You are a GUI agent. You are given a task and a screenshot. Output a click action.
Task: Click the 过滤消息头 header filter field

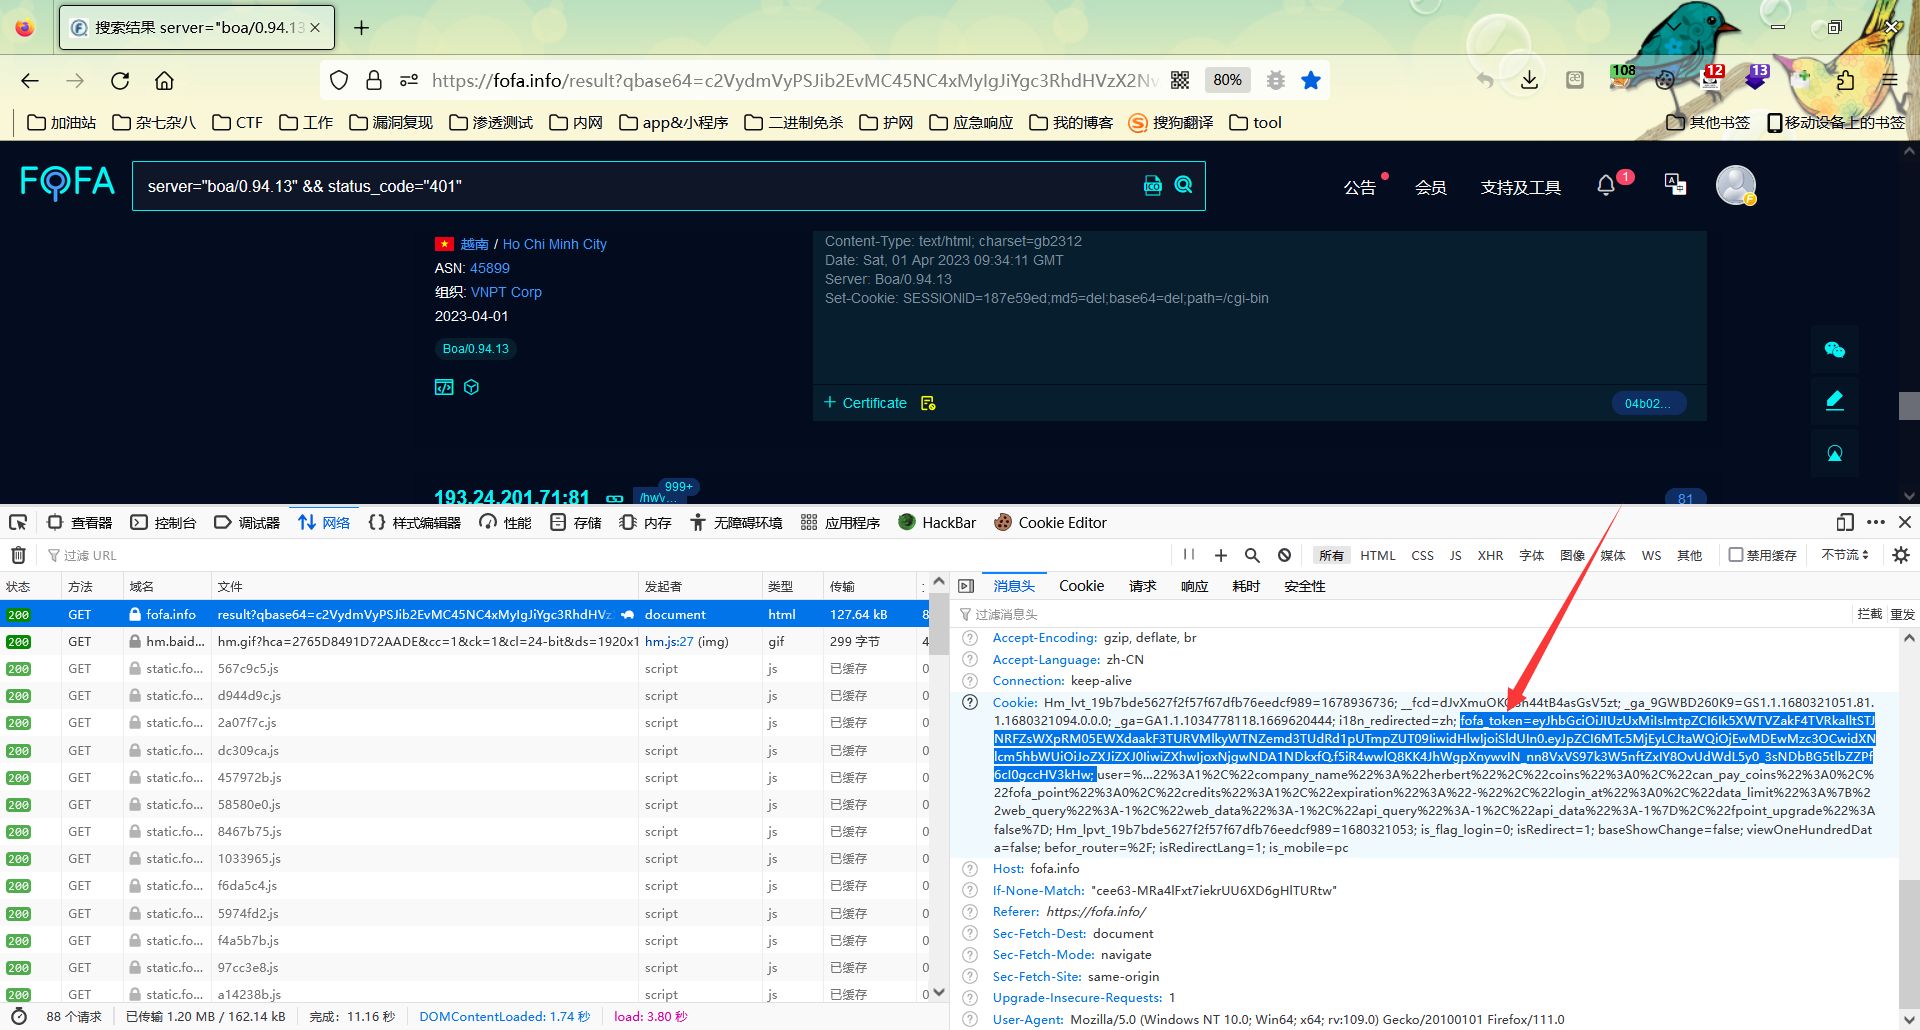point(1400,614)
